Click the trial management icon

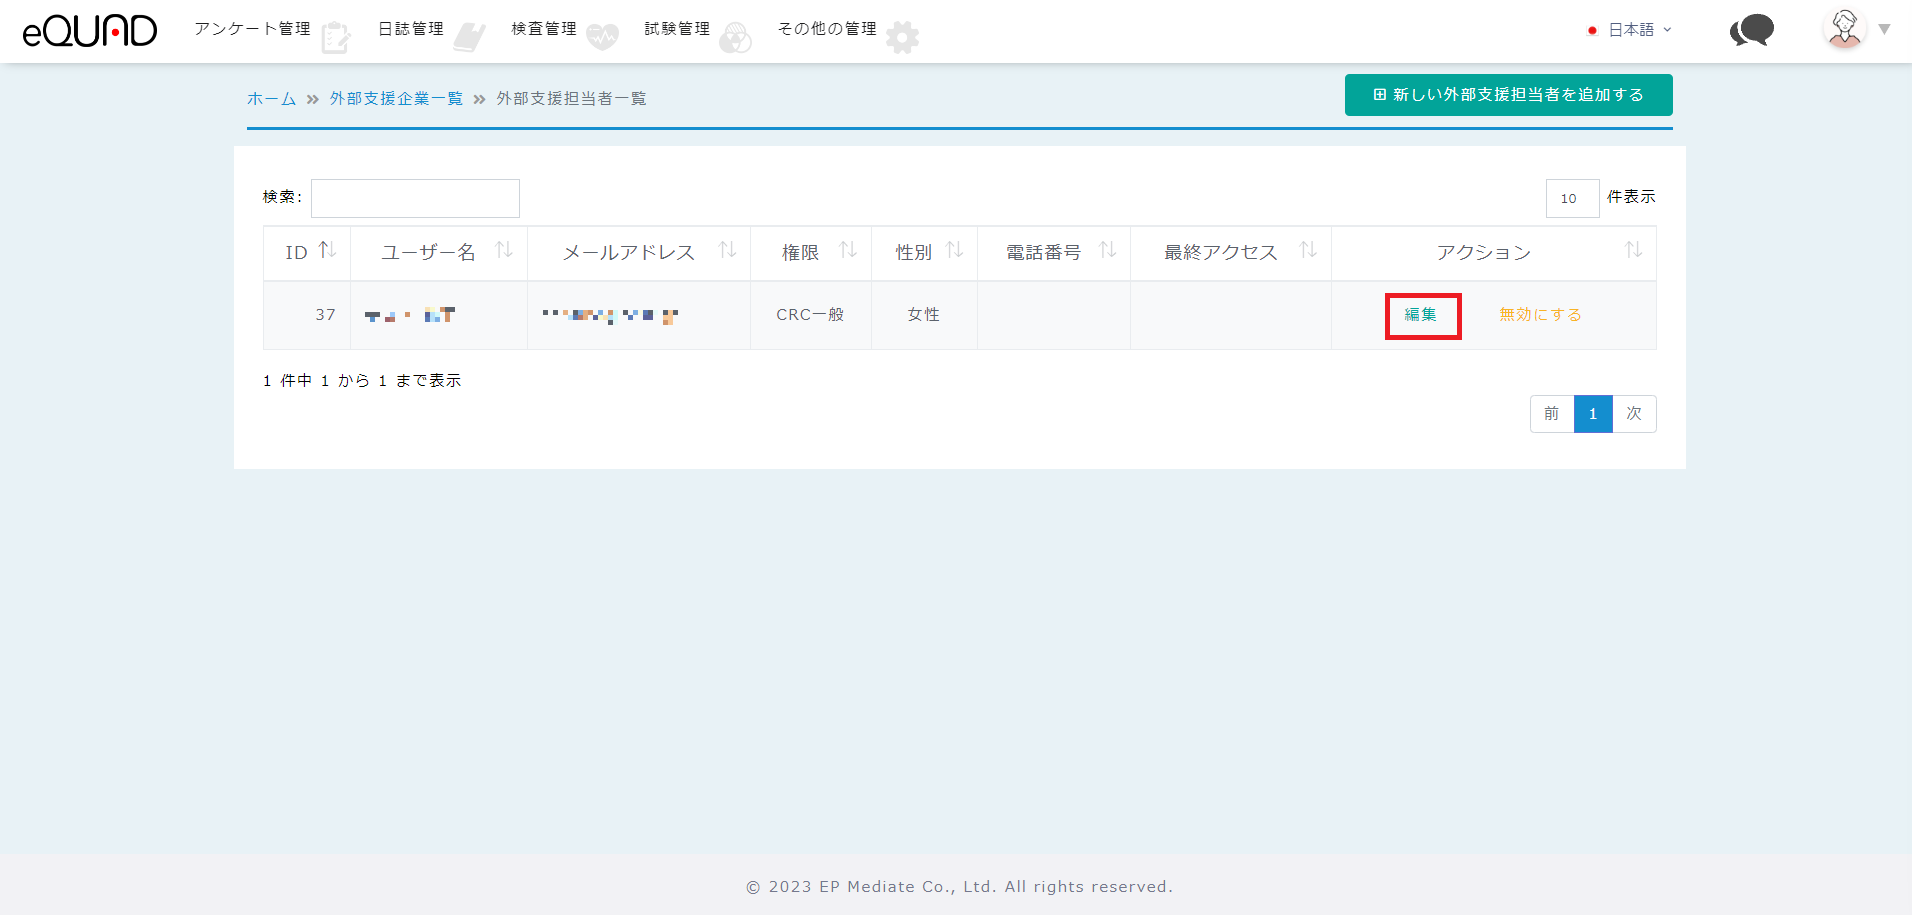(735, 38)
